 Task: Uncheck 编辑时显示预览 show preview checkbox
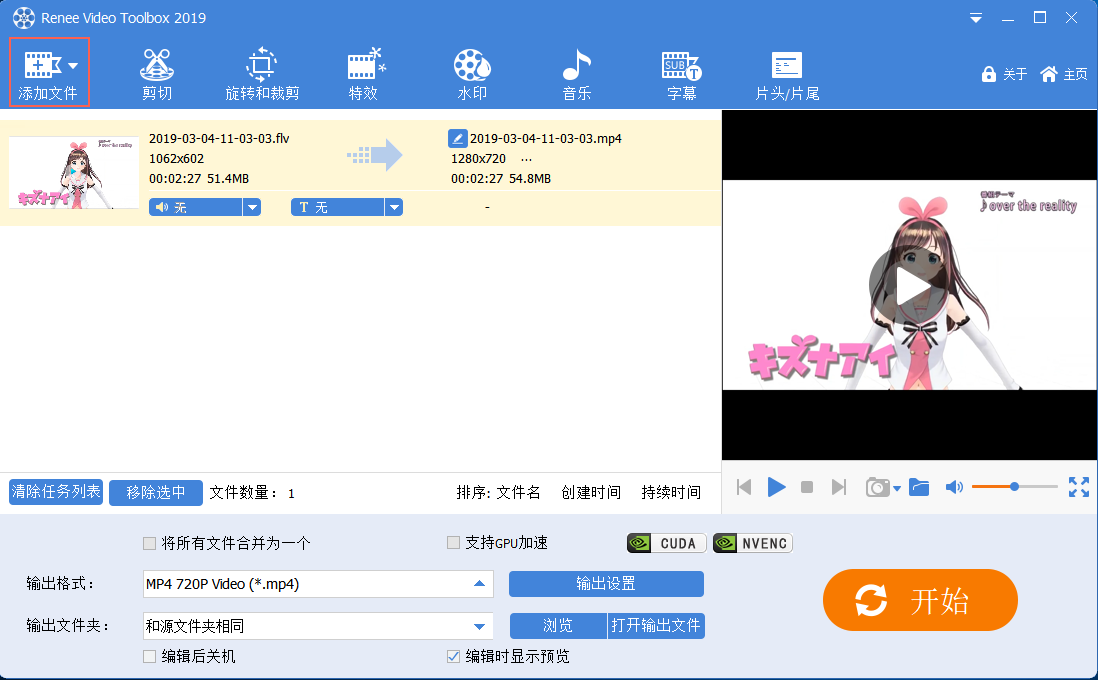453,656
